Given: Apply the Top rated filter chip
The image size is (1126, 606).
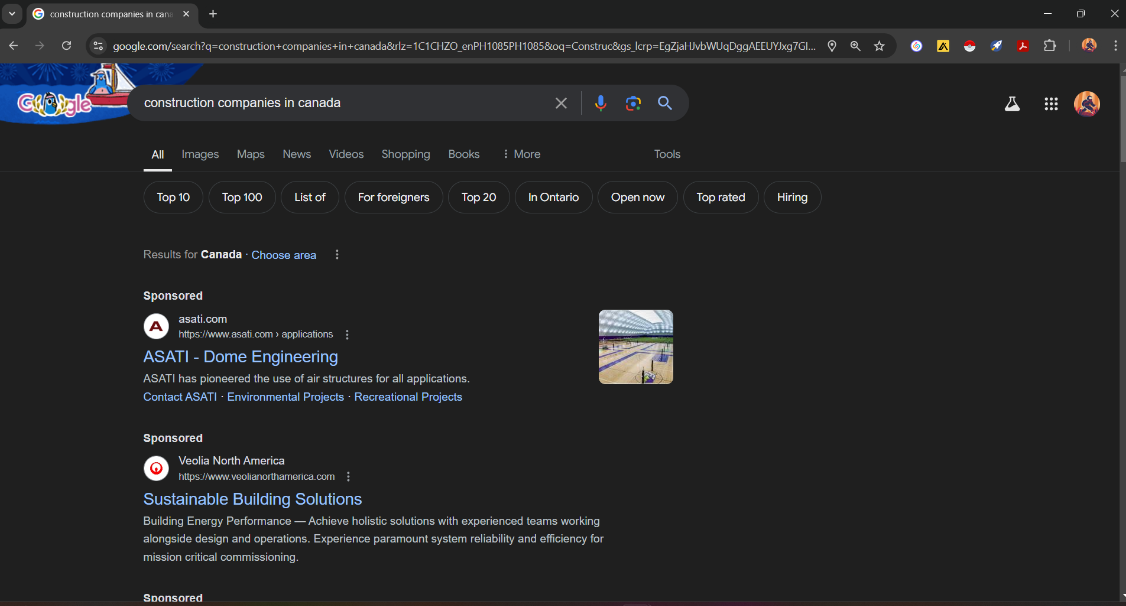Looking at the screenshot, I should pos(720,197).
